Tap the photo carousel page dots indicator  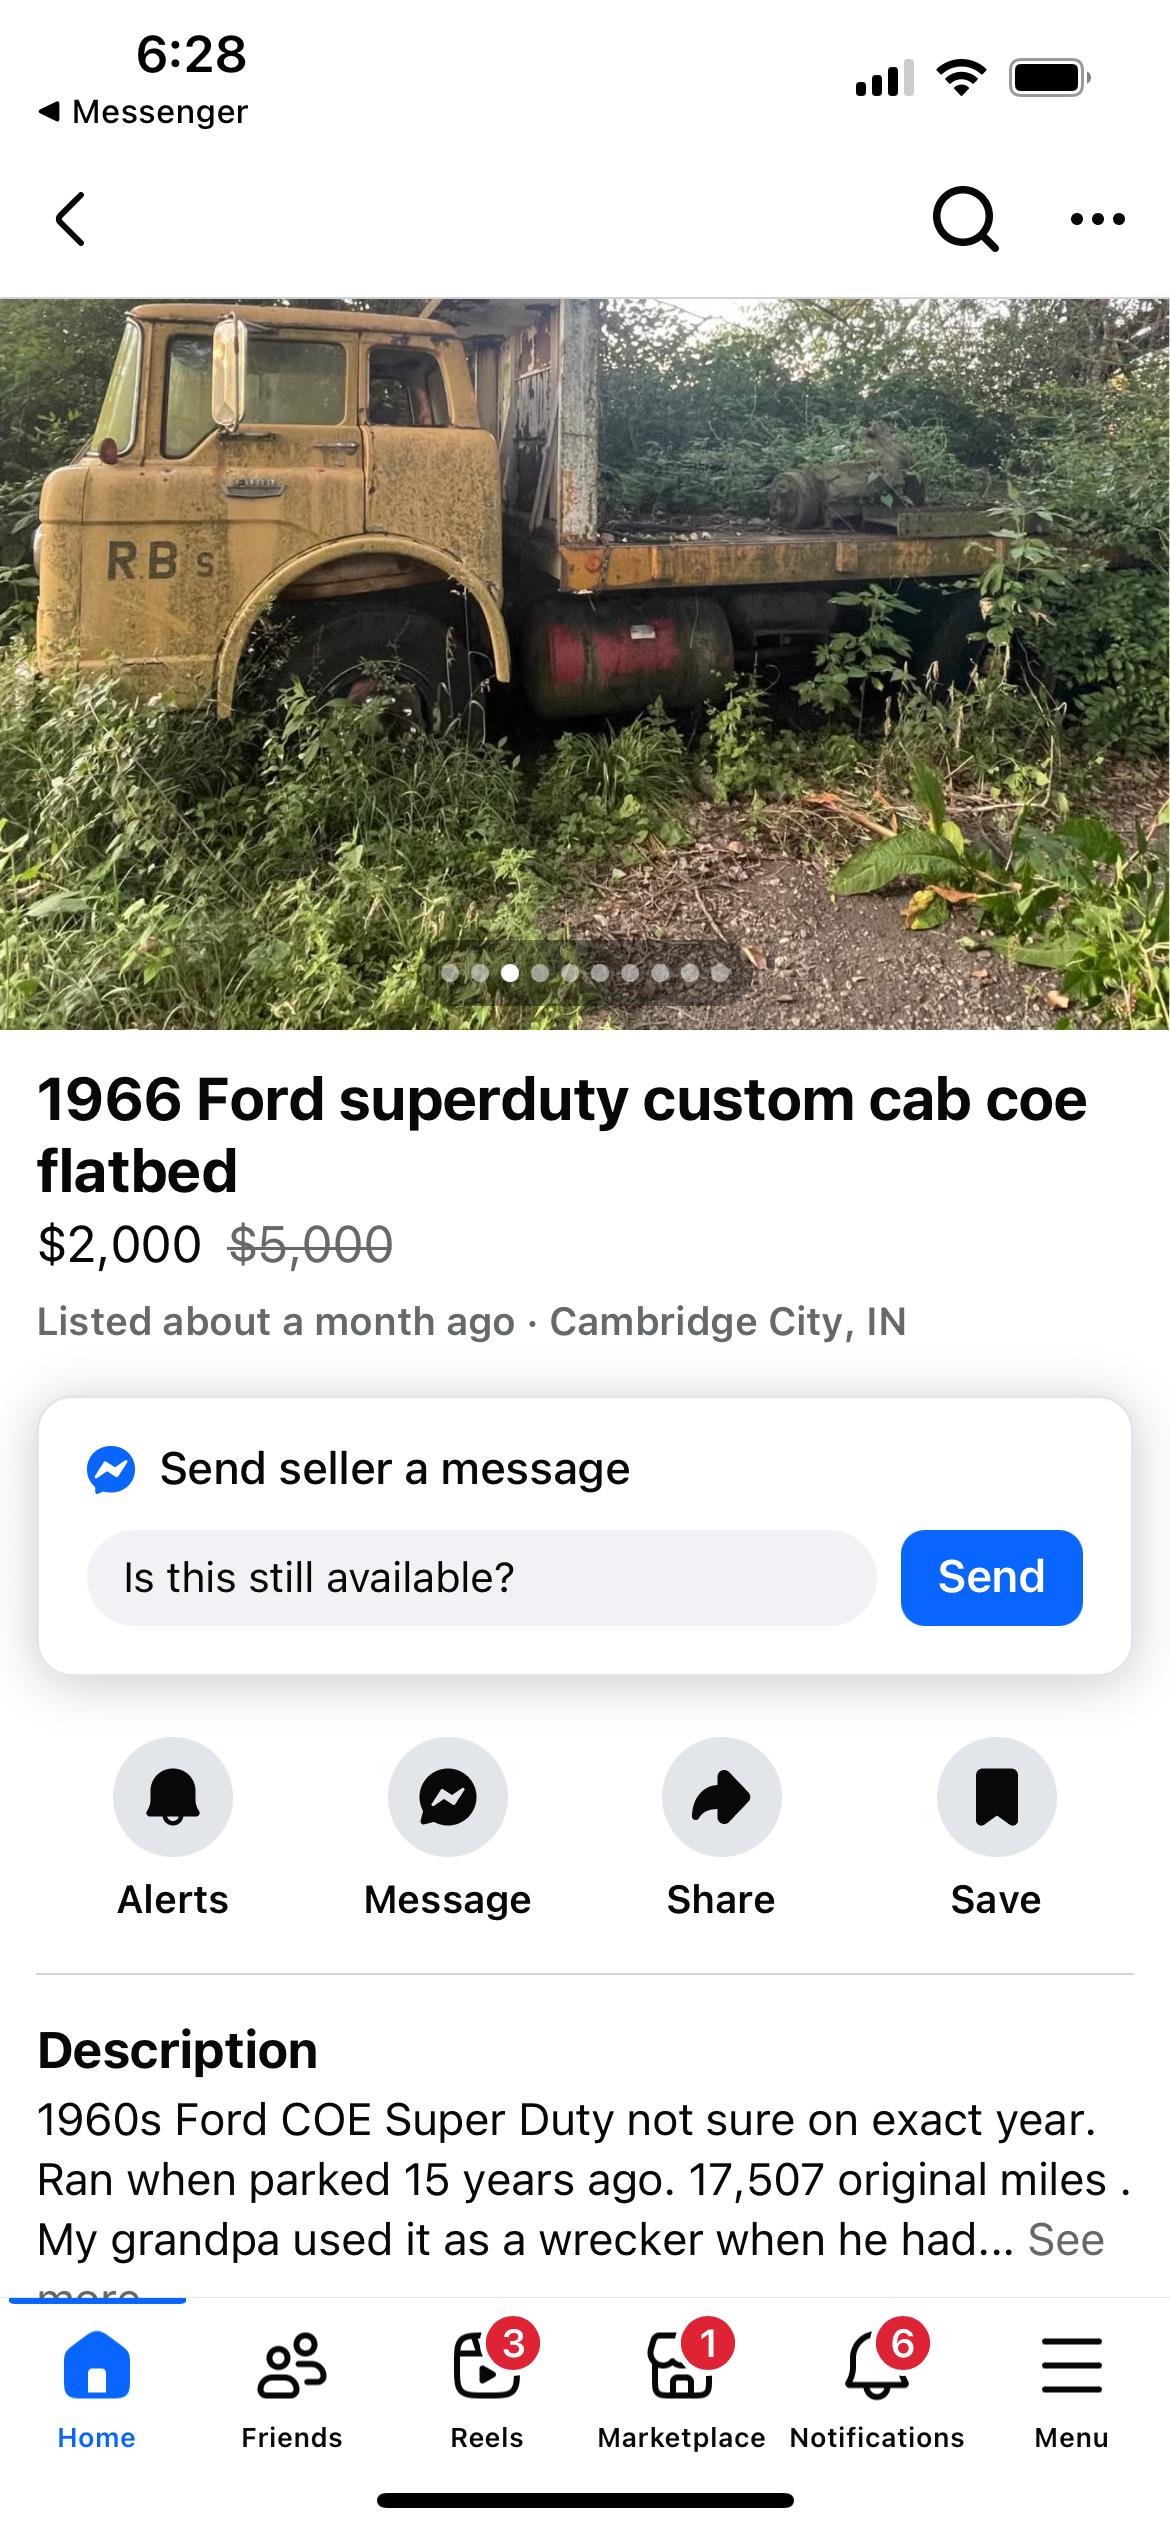tap(585, 973)
